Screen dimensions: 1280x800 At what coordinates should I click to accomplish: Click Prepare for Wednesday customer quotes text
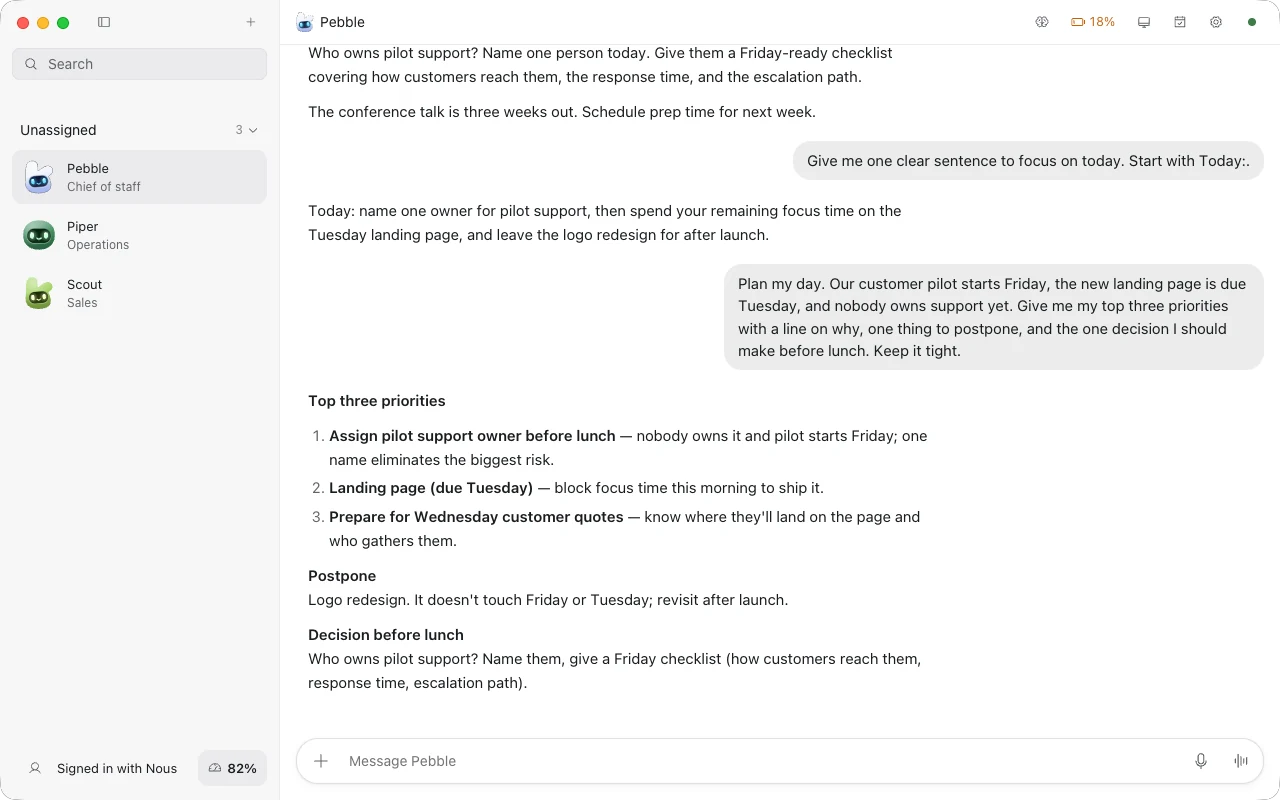pyautogui.click(x=476, y=517)
